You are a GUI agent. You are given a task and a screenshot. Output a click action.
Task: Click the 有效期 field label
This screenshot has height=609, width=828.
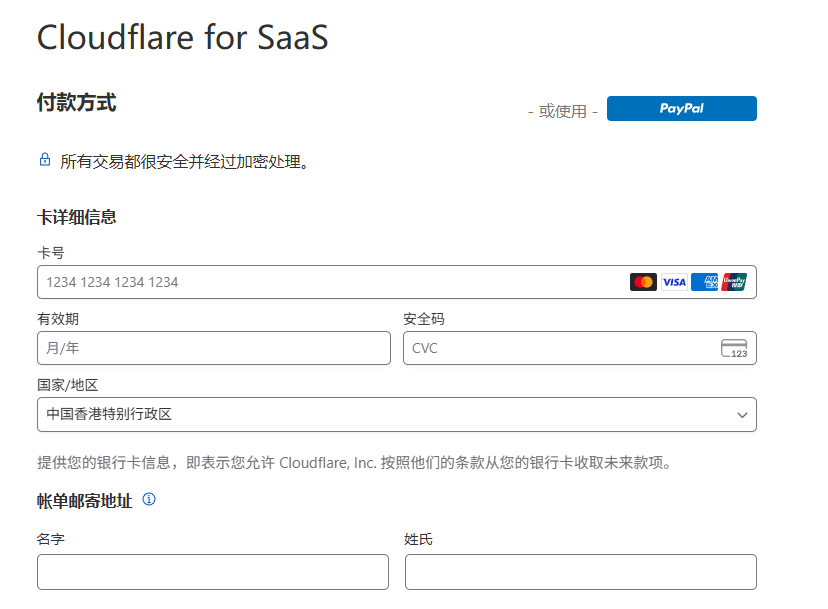(58, 319)
